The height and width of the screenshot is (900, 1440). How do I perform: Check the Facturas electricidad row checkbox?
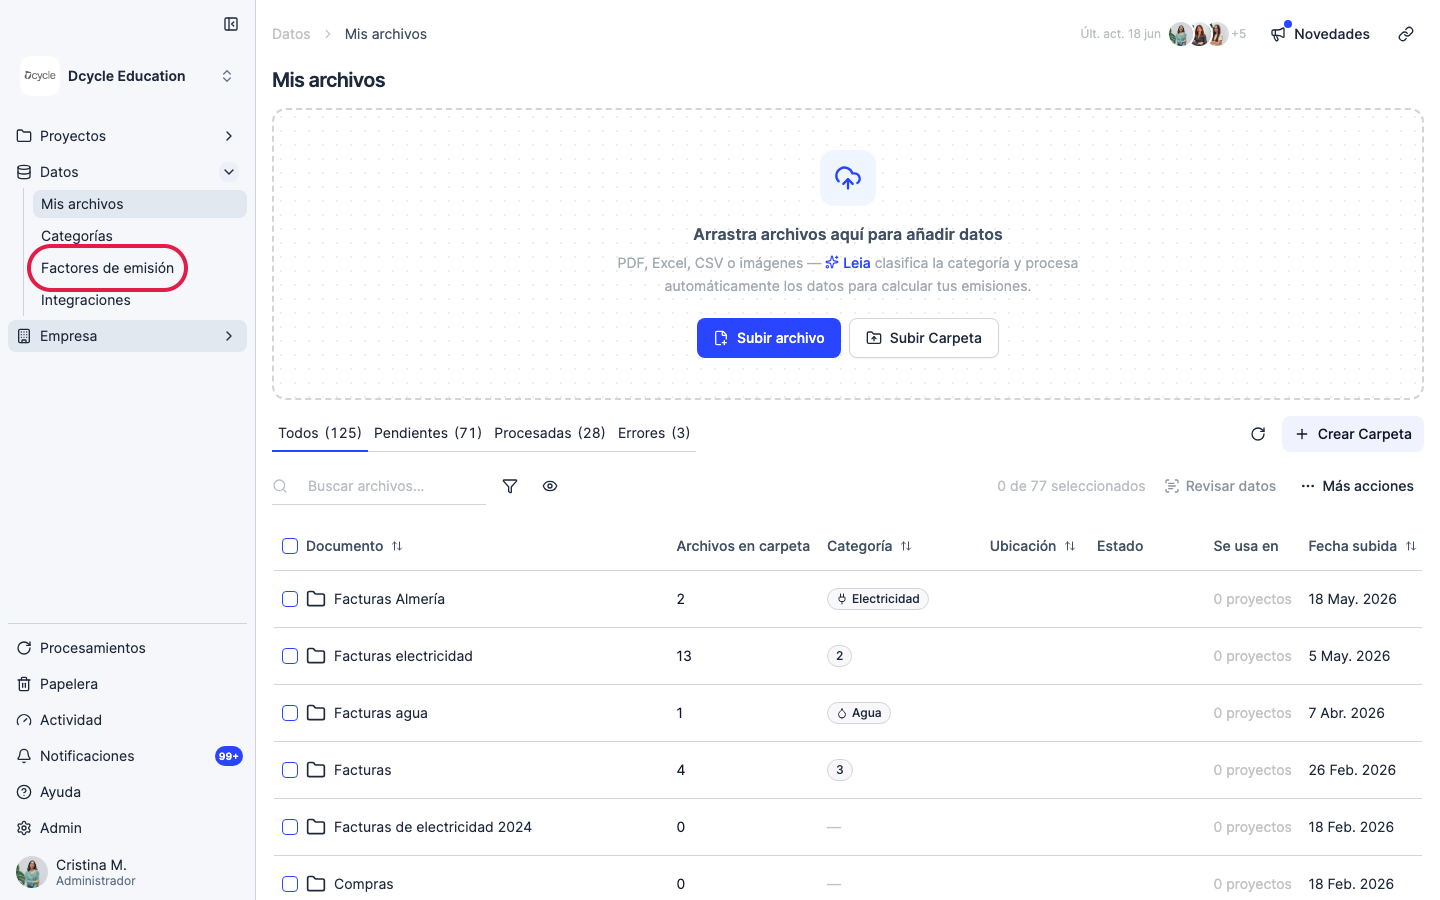tap(290, 656)
